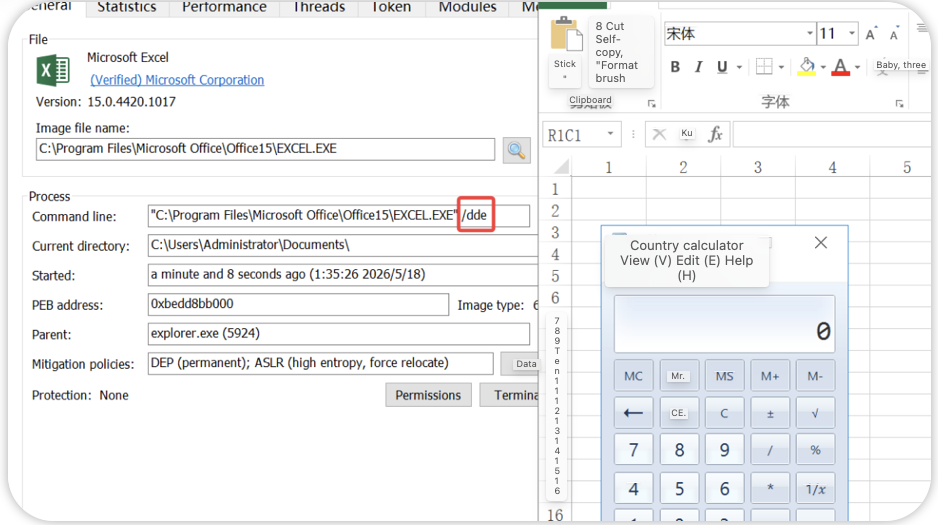Open the calculator View/Edit/Help menu bar
938x525 pixels.
pos(686,261)
